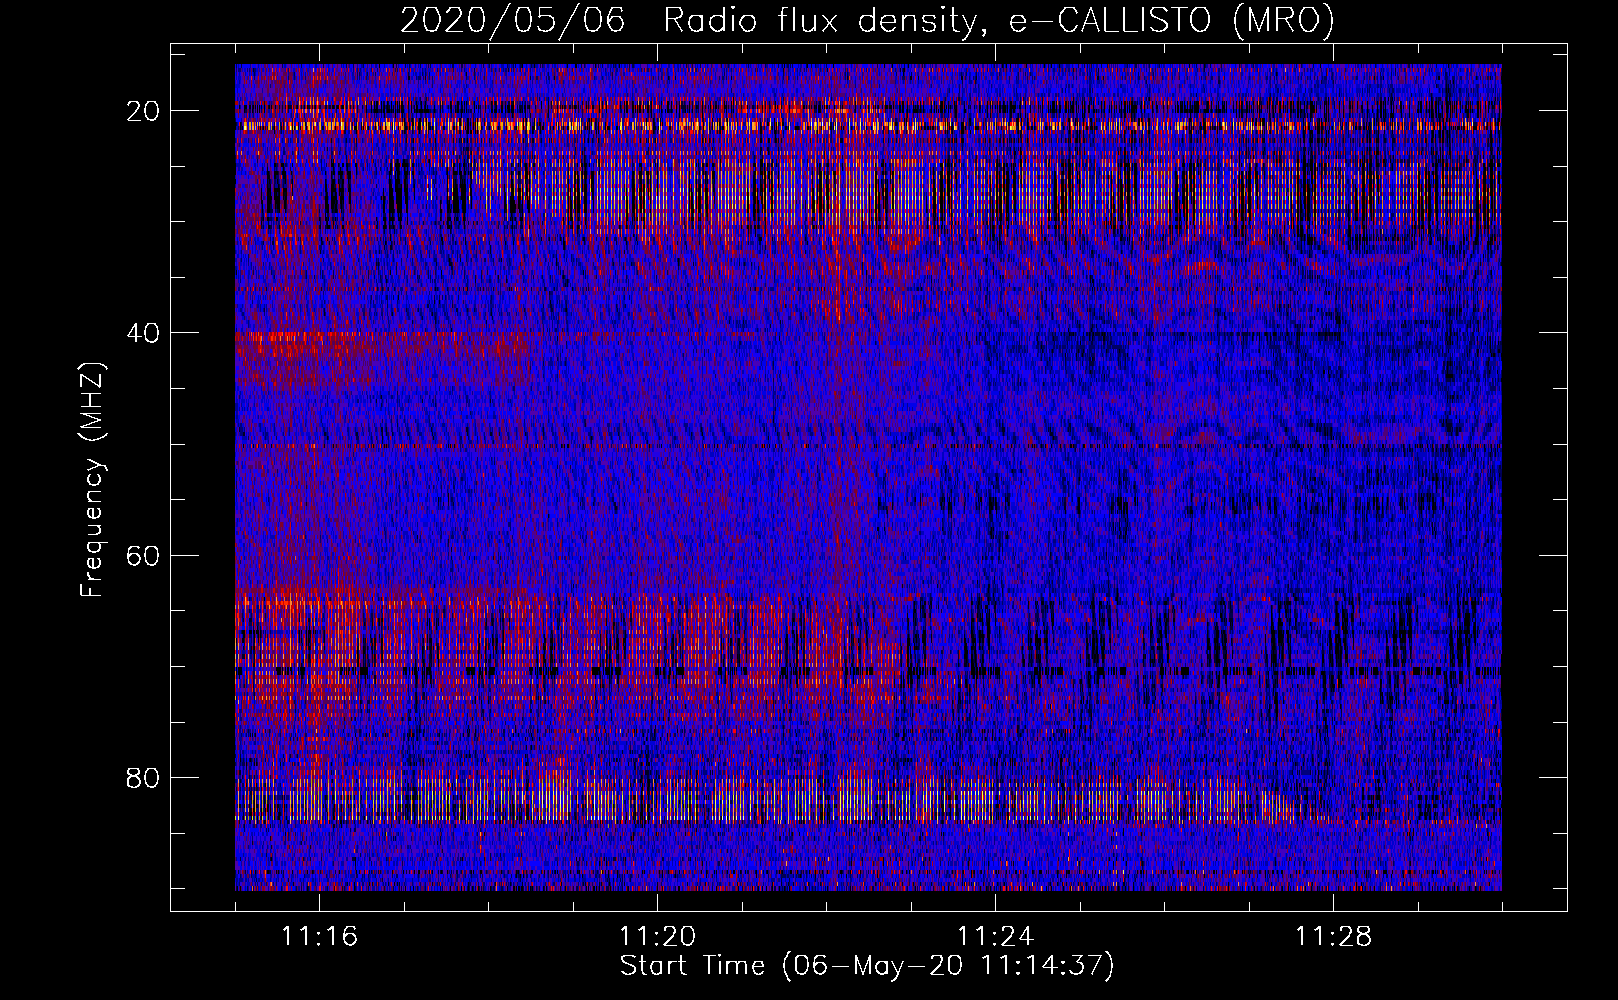1618x1000 pixels.
Task: Click the 40 frequency tick label
Action: (144, 333)
